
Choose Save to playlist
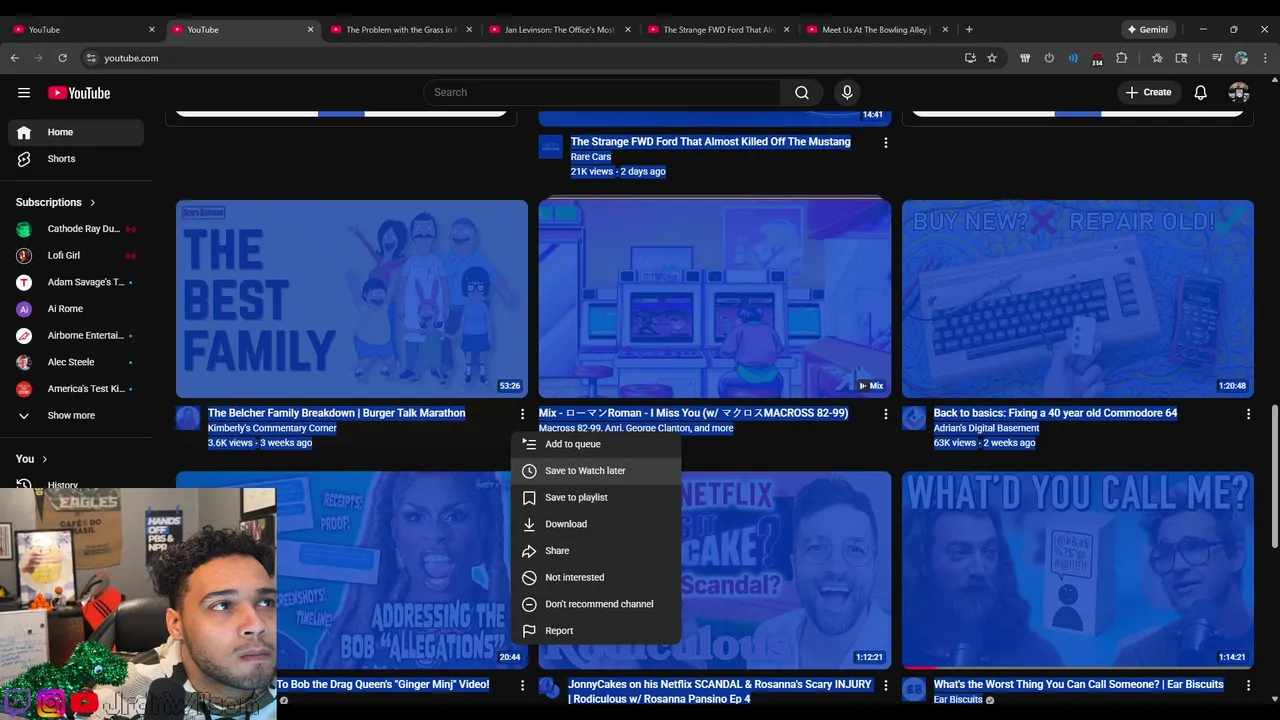596,497
